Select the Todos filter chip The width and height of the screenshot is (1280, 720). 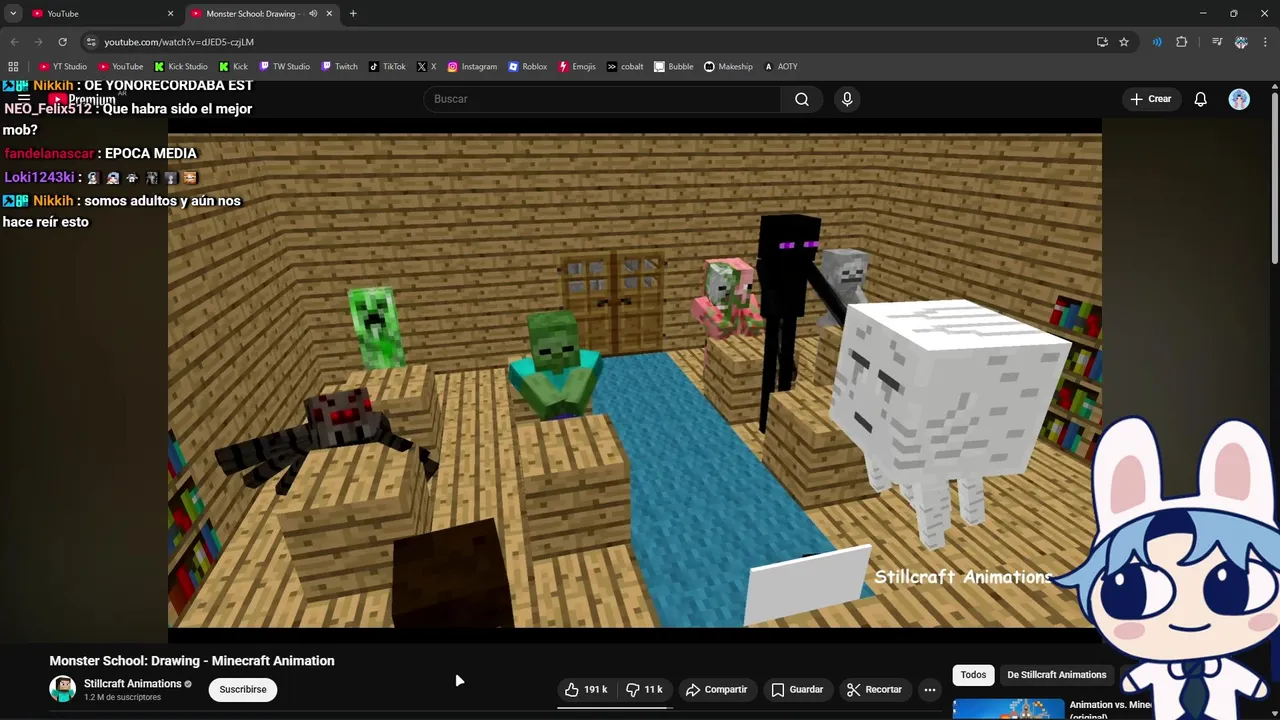coord(973,675)
